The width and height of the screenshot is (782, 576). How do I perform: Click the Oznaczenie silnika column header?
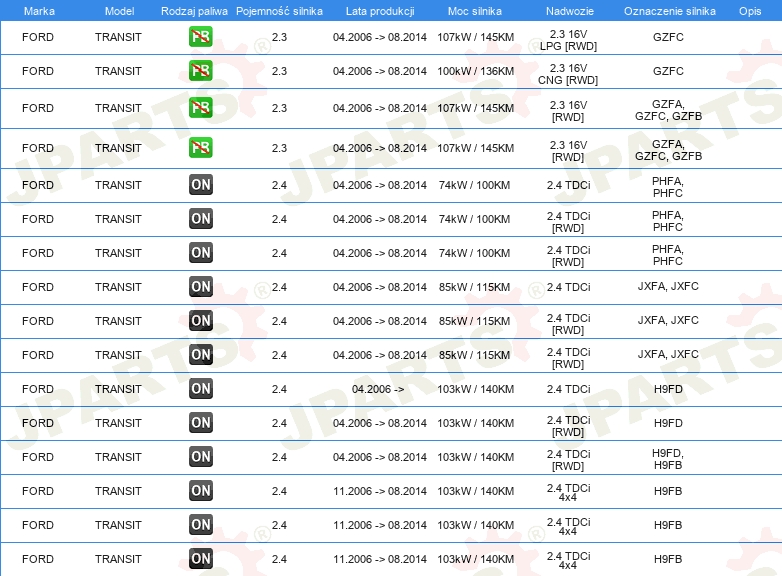point(669,11)
